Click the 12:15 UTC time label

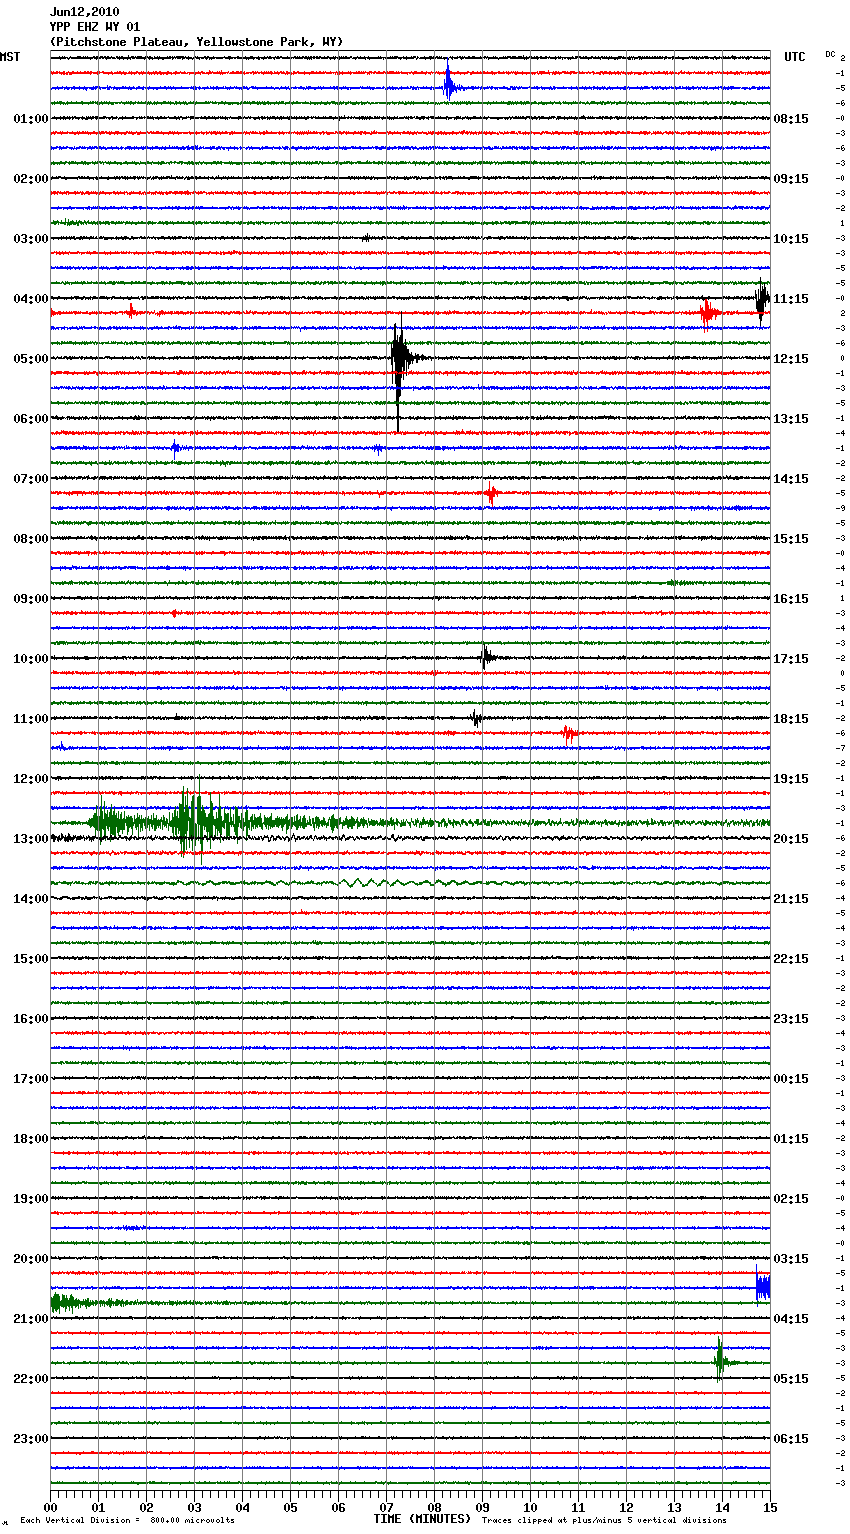pyautogui.click(x=791, y=359)
